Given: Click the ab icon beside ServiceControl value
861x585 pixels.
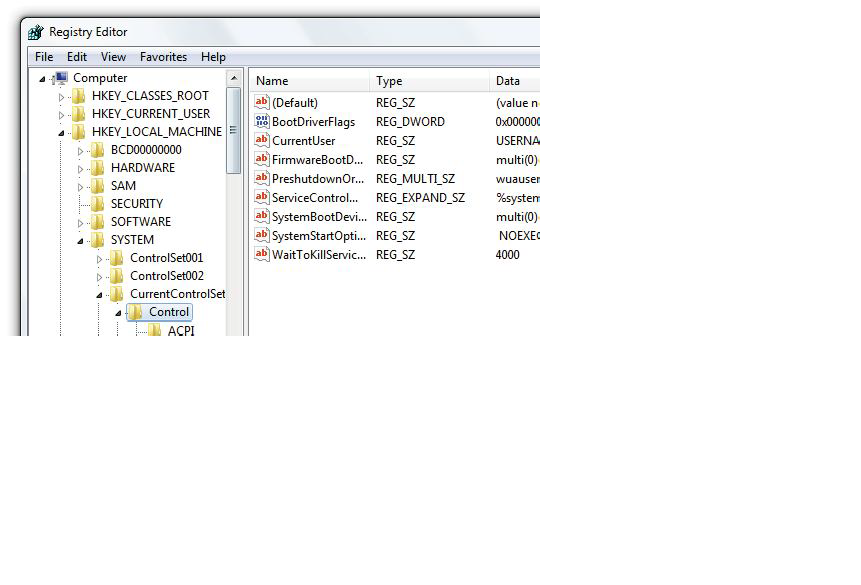Looking at the screenshot, I should 261,197.
